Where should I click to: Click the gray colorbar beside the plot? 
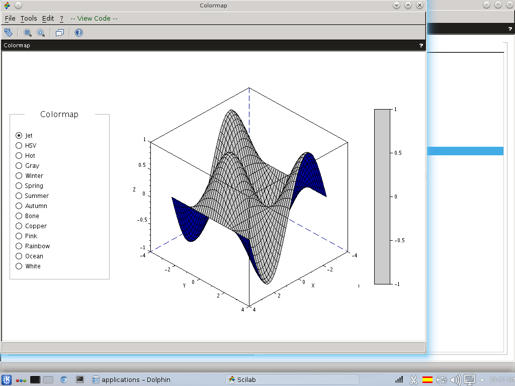click(x=382, y=197)
